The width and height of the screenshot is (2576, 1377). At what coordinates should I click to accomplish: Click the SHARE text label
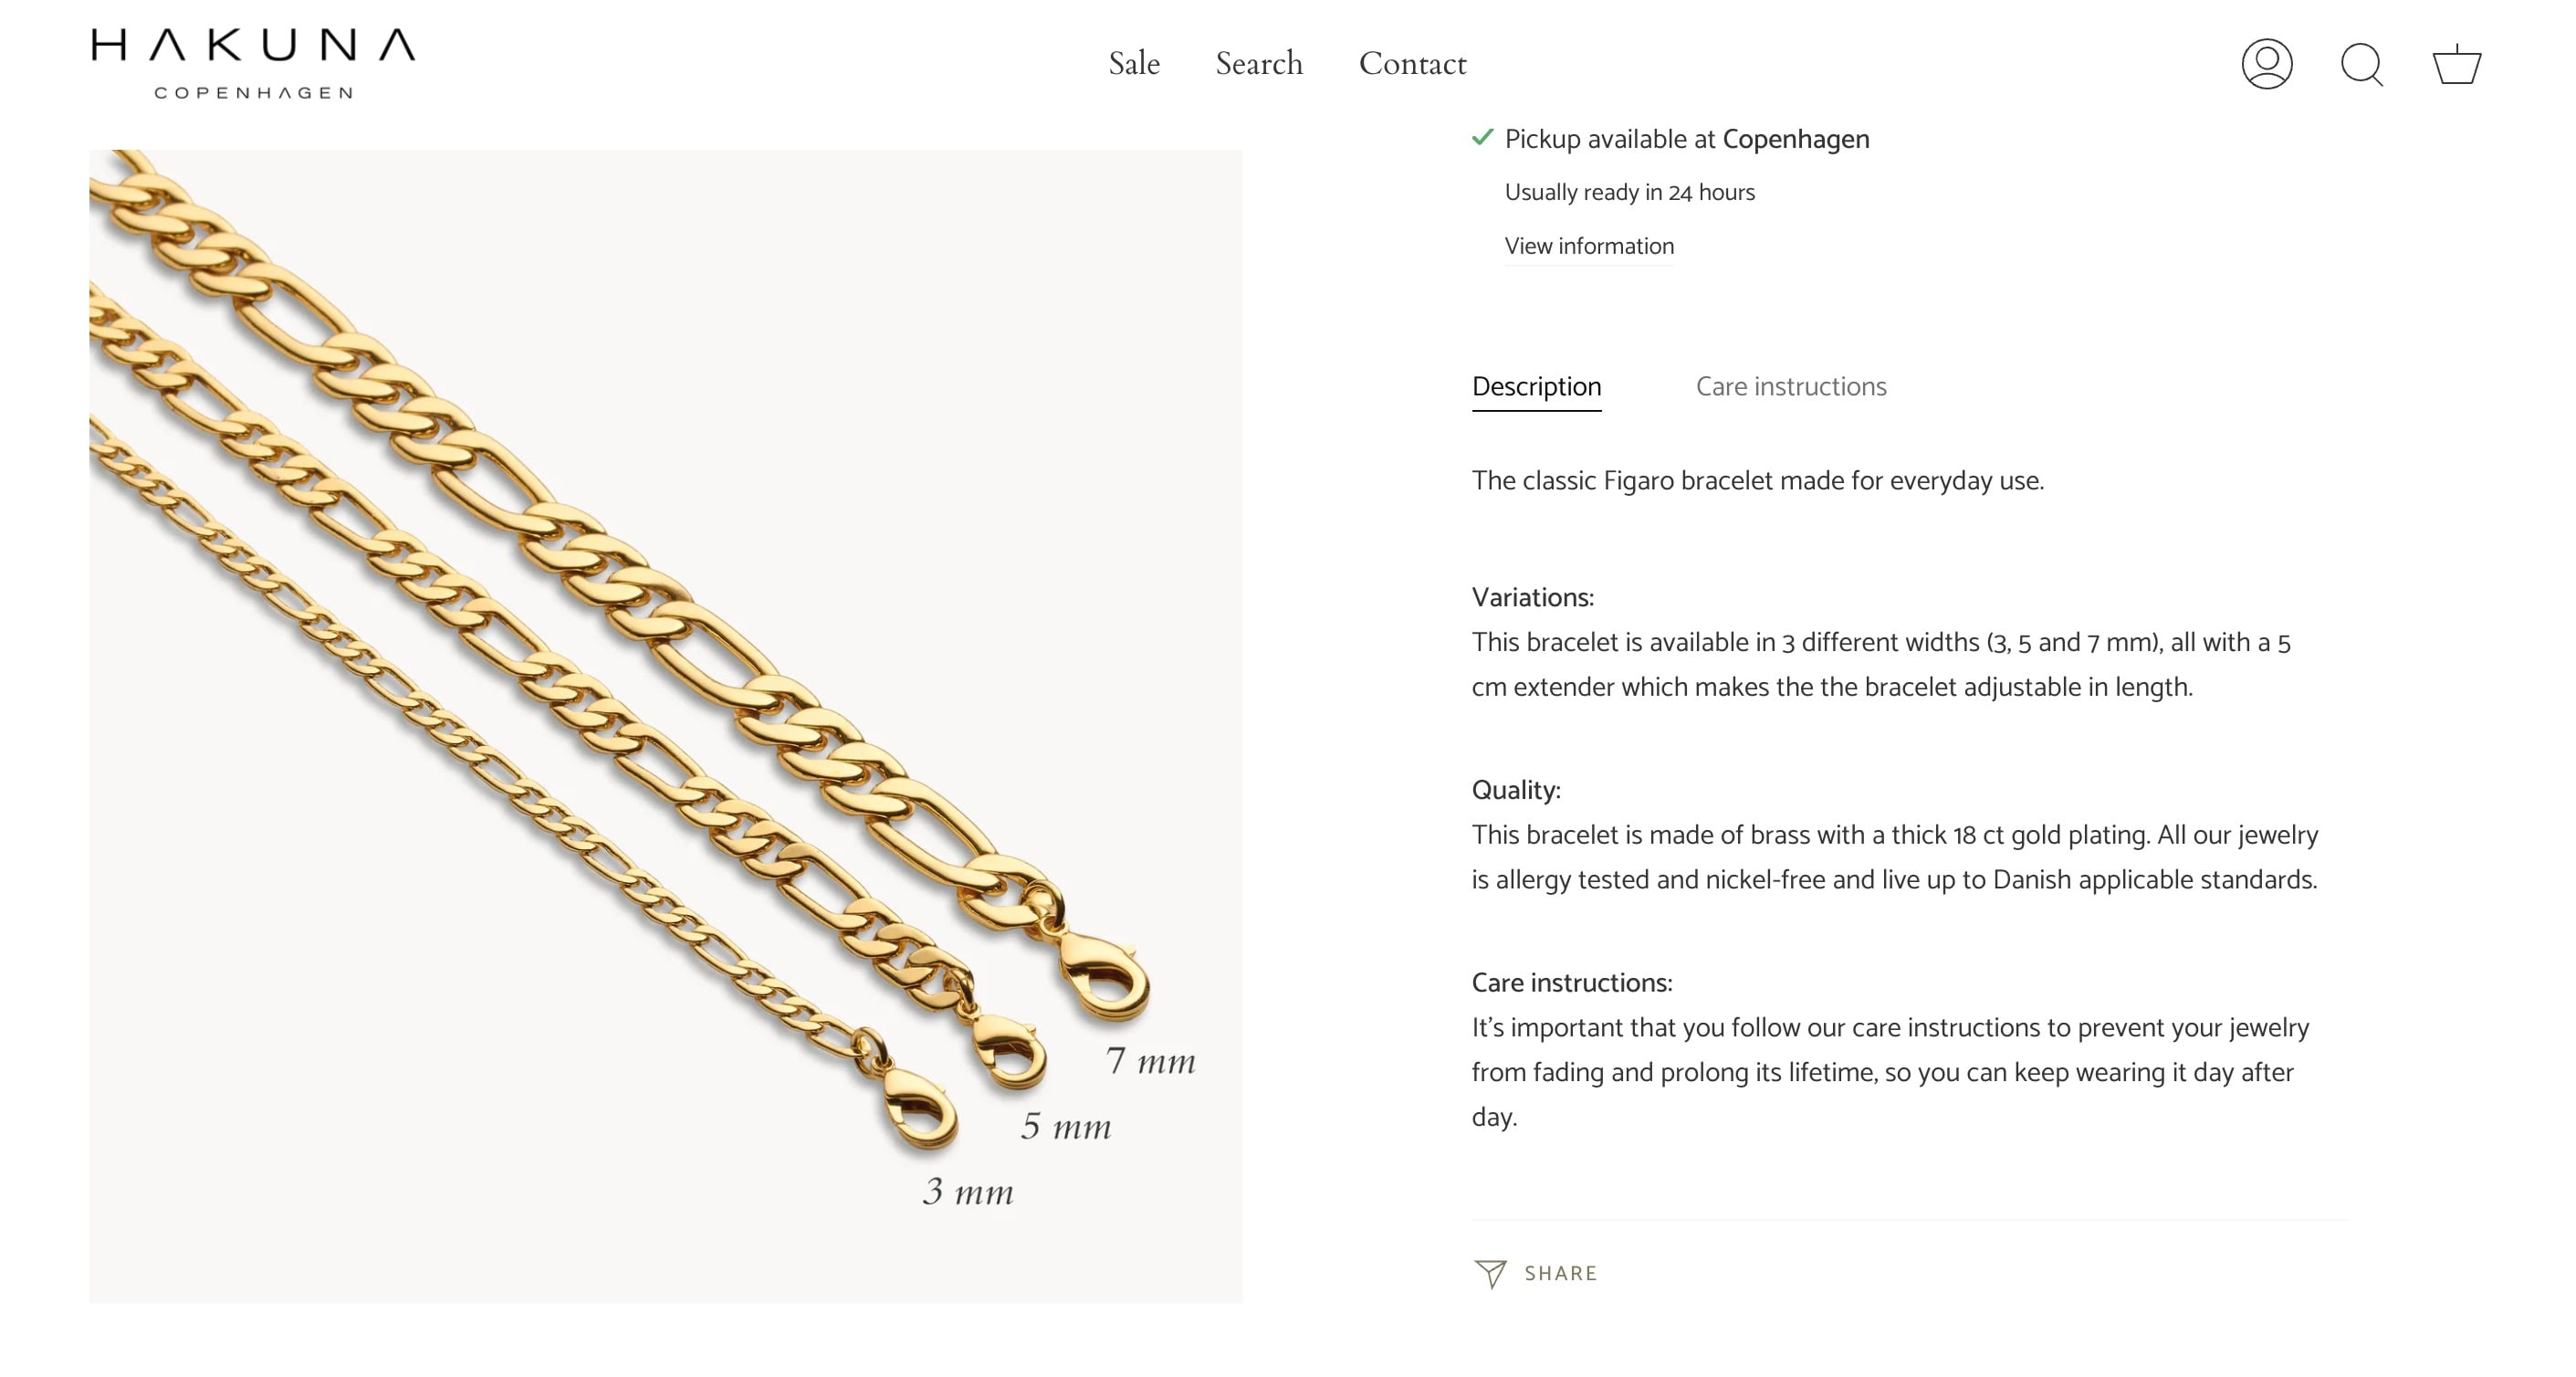(x=1561, y=1273)
